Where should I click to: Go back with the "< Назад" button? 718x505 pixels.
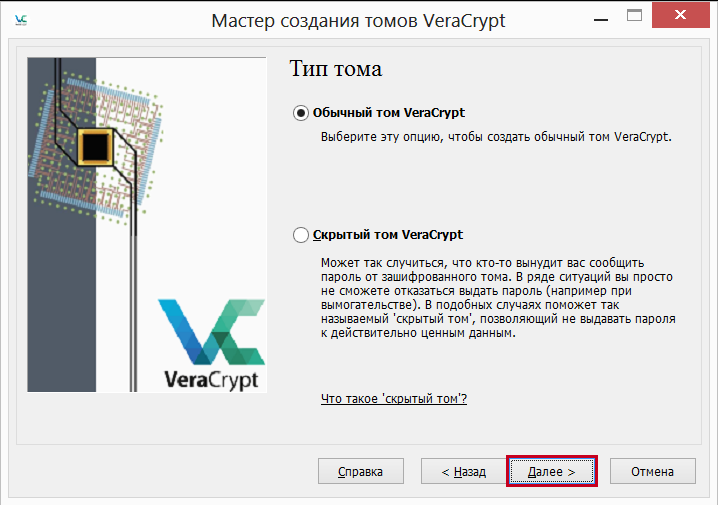[463, 471]
